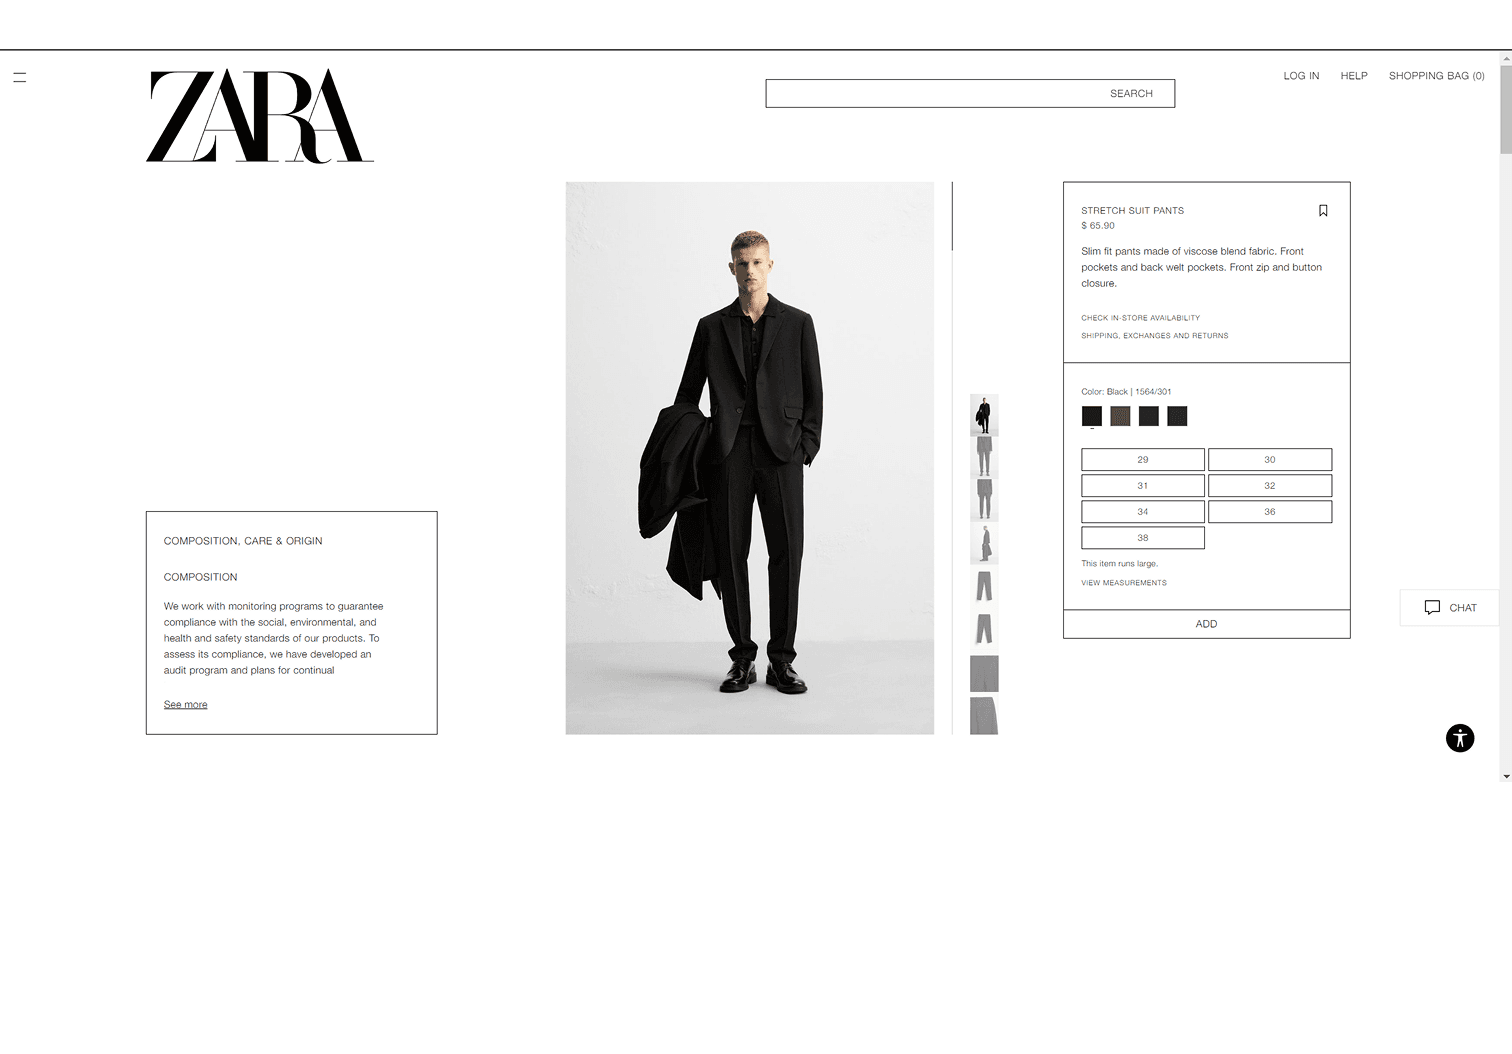View the first product thumbnail image
This screenshot has width=1512, height=1054.
(984, 414)
